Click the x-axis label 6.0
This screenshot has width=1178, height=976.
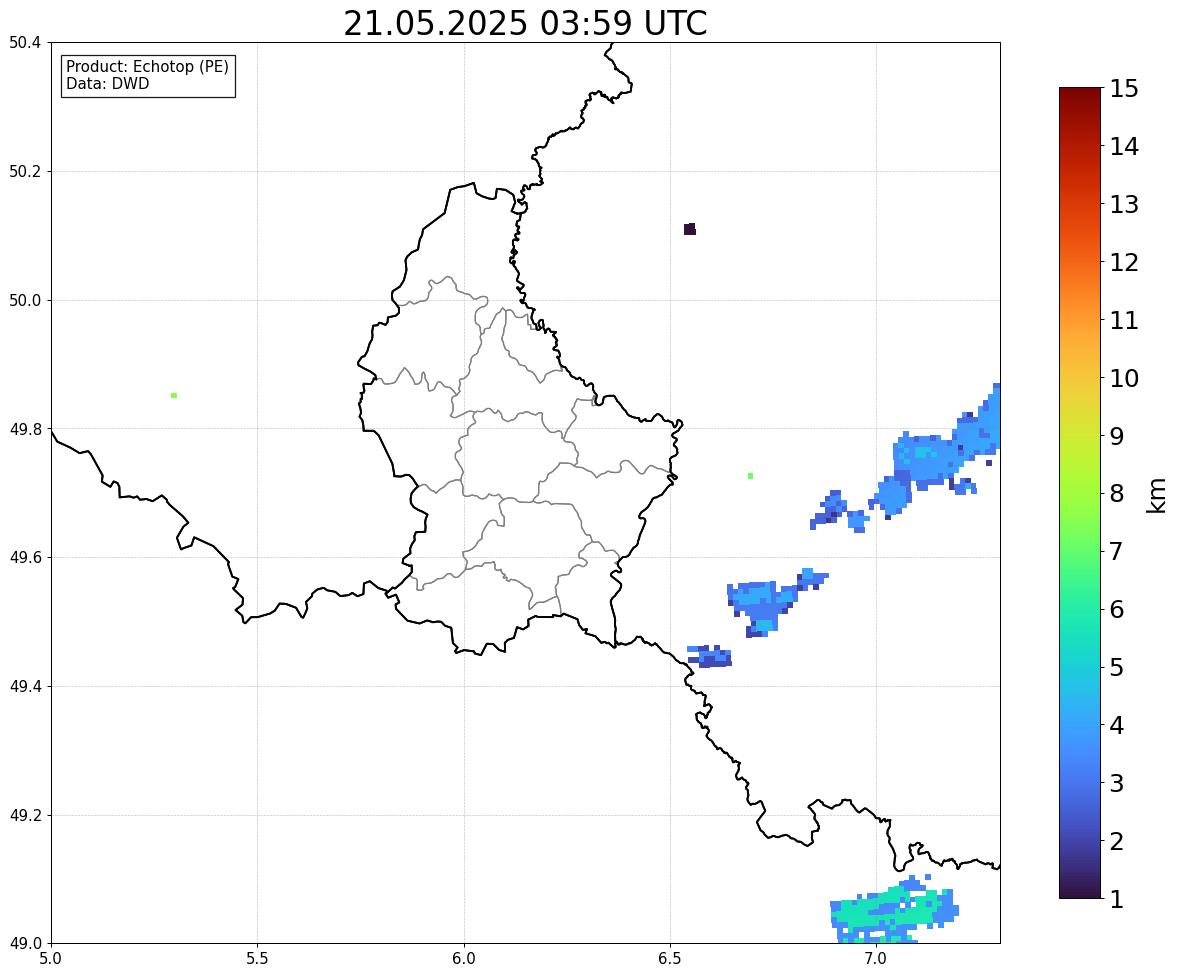click(x=464, y=959)
